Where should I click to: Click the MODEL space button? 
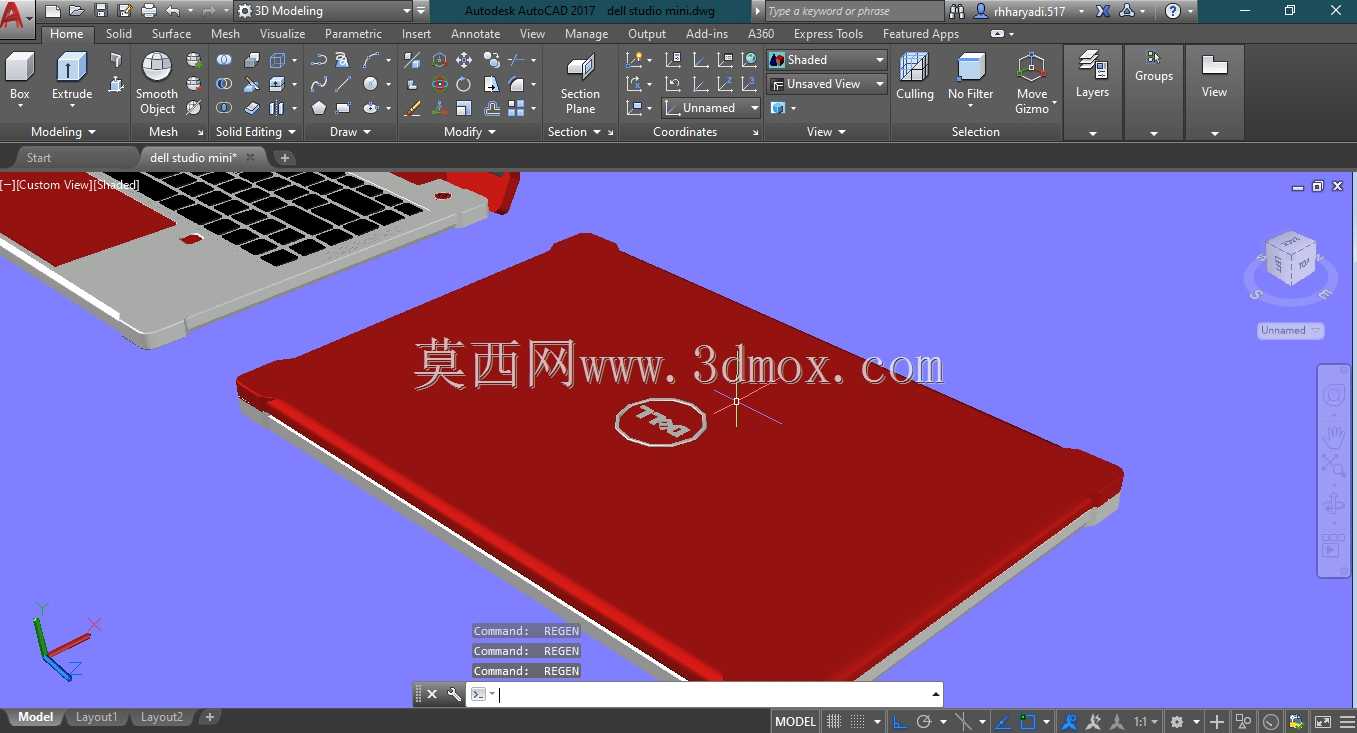(x=796, y=721)
